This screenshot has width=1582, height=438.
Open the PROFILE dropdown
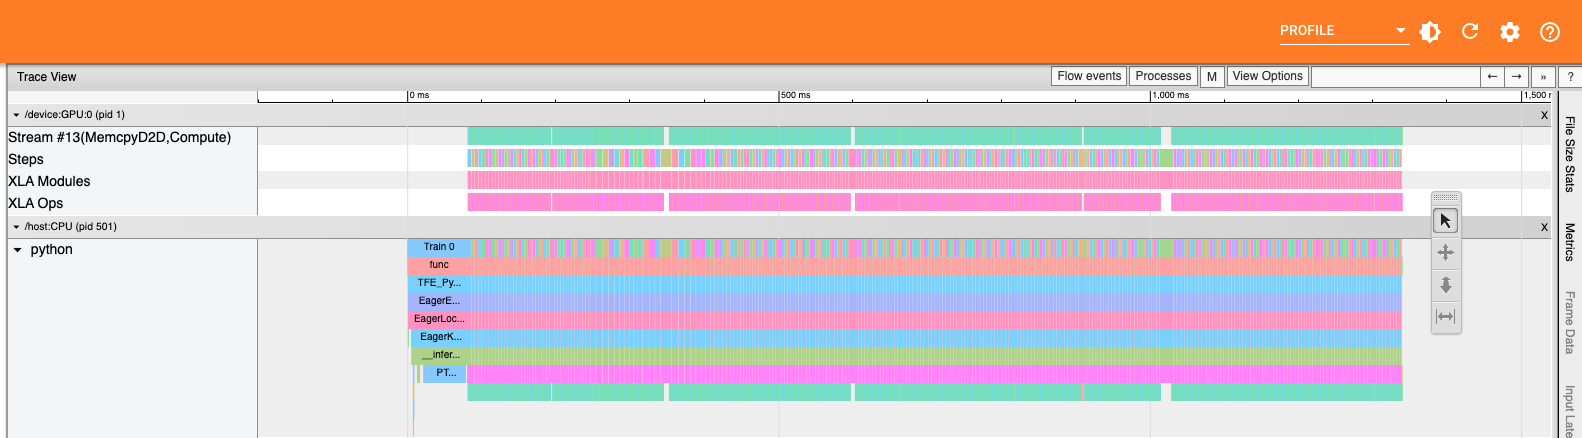[1343, 31]
